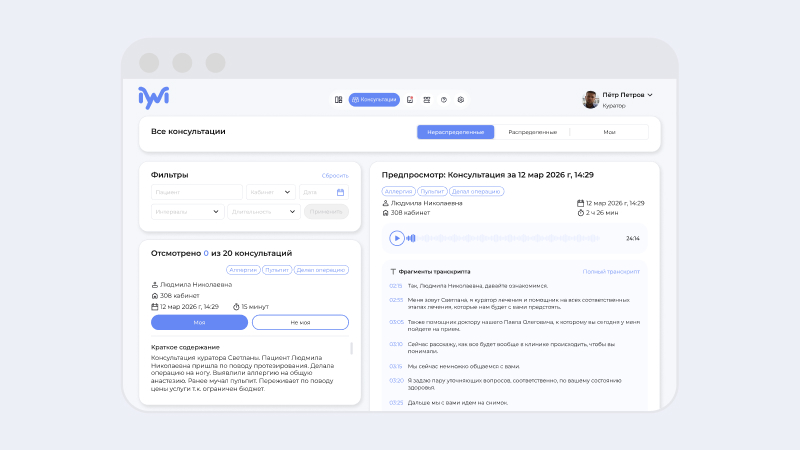The height and width of the screenshot is (450, 800).
Task: Open the Интервалы filter dropdown
Action: click(x=187, y=212)
